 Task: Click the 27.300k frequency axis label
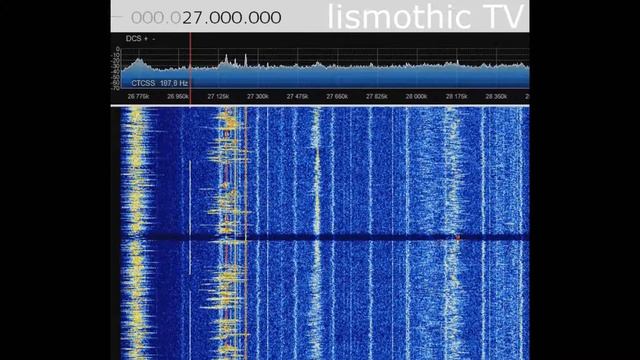[258, 97]
